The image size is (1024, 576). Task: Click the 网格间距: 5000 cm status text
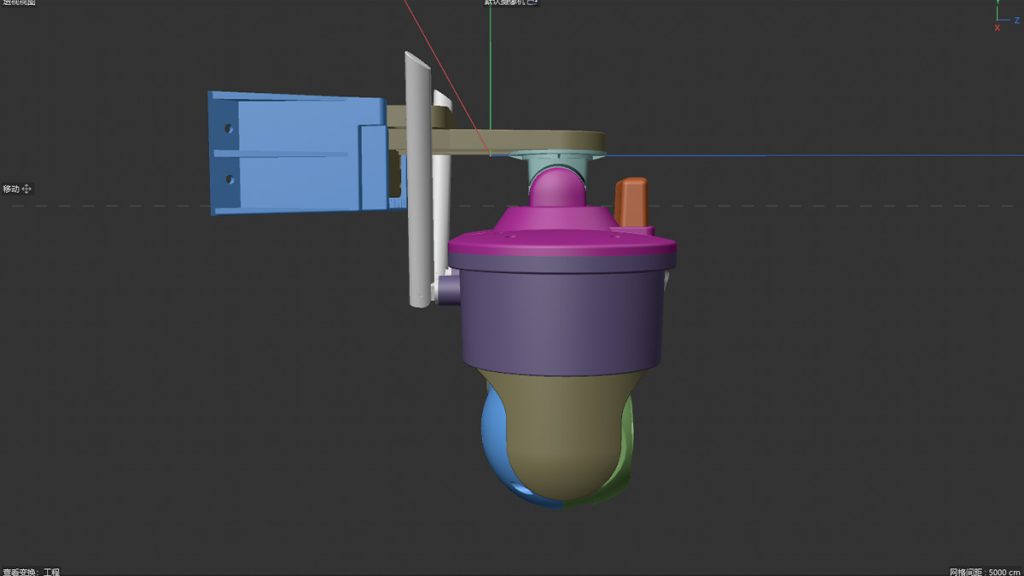click(985, 571)
